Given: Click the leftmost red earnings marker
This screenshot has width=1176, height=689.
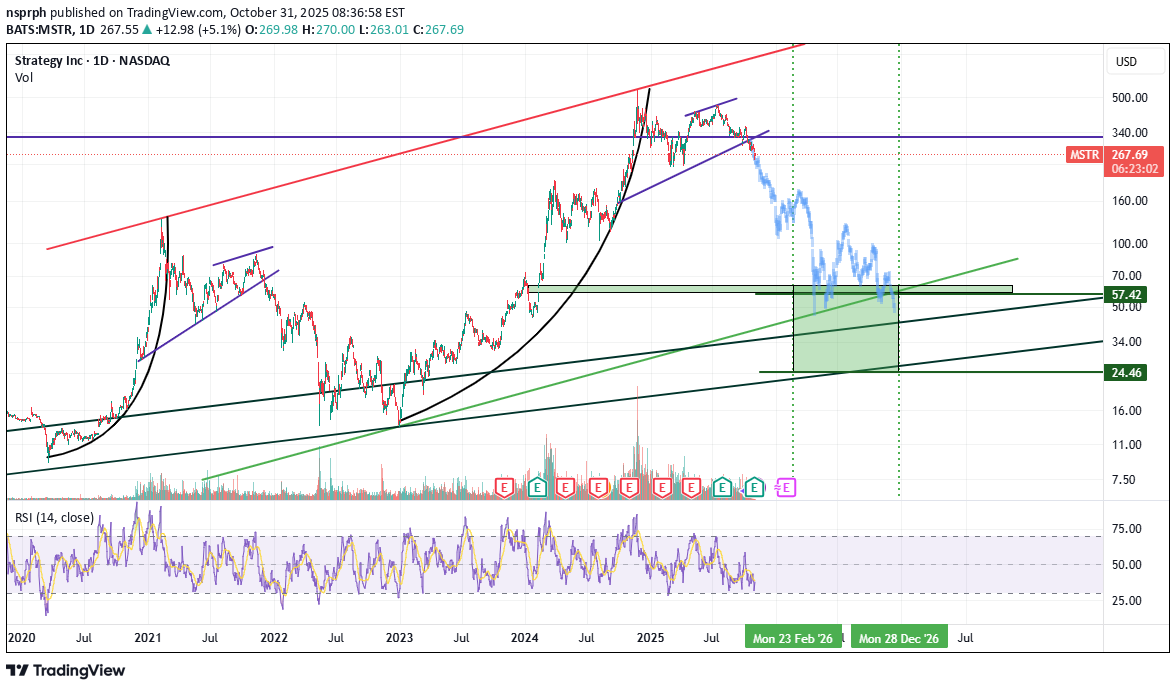Looking at the screenshot, I should click(506, 487).
